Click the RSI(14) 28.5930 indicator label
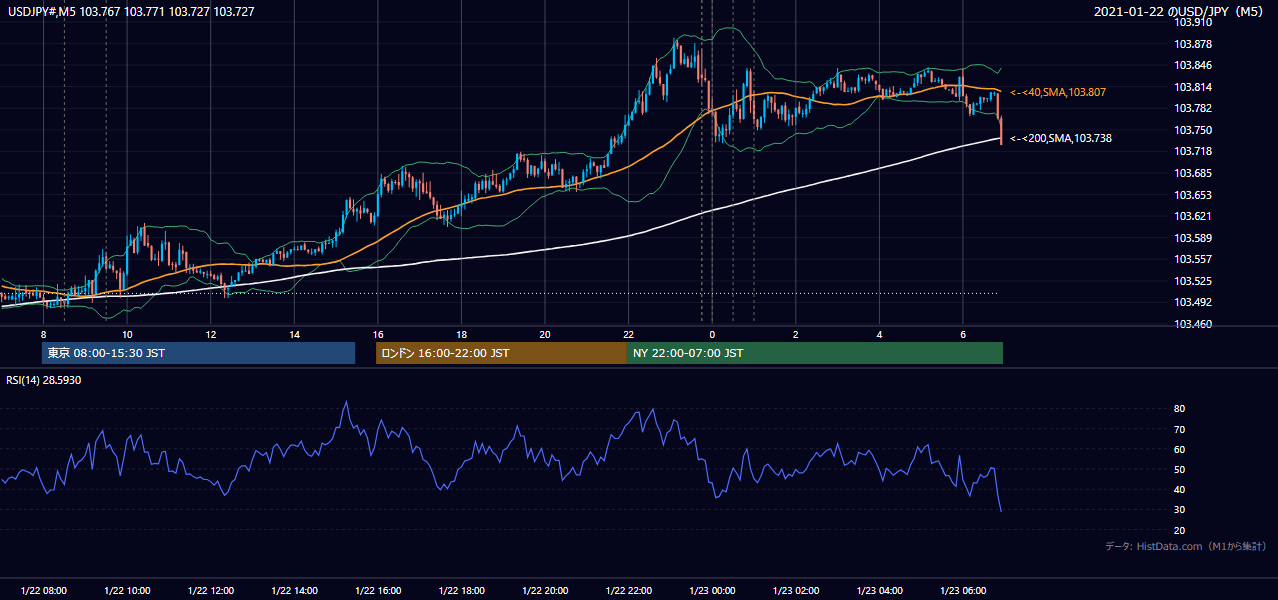Screen dimensions: 1278x600 (x=44, y=381)
